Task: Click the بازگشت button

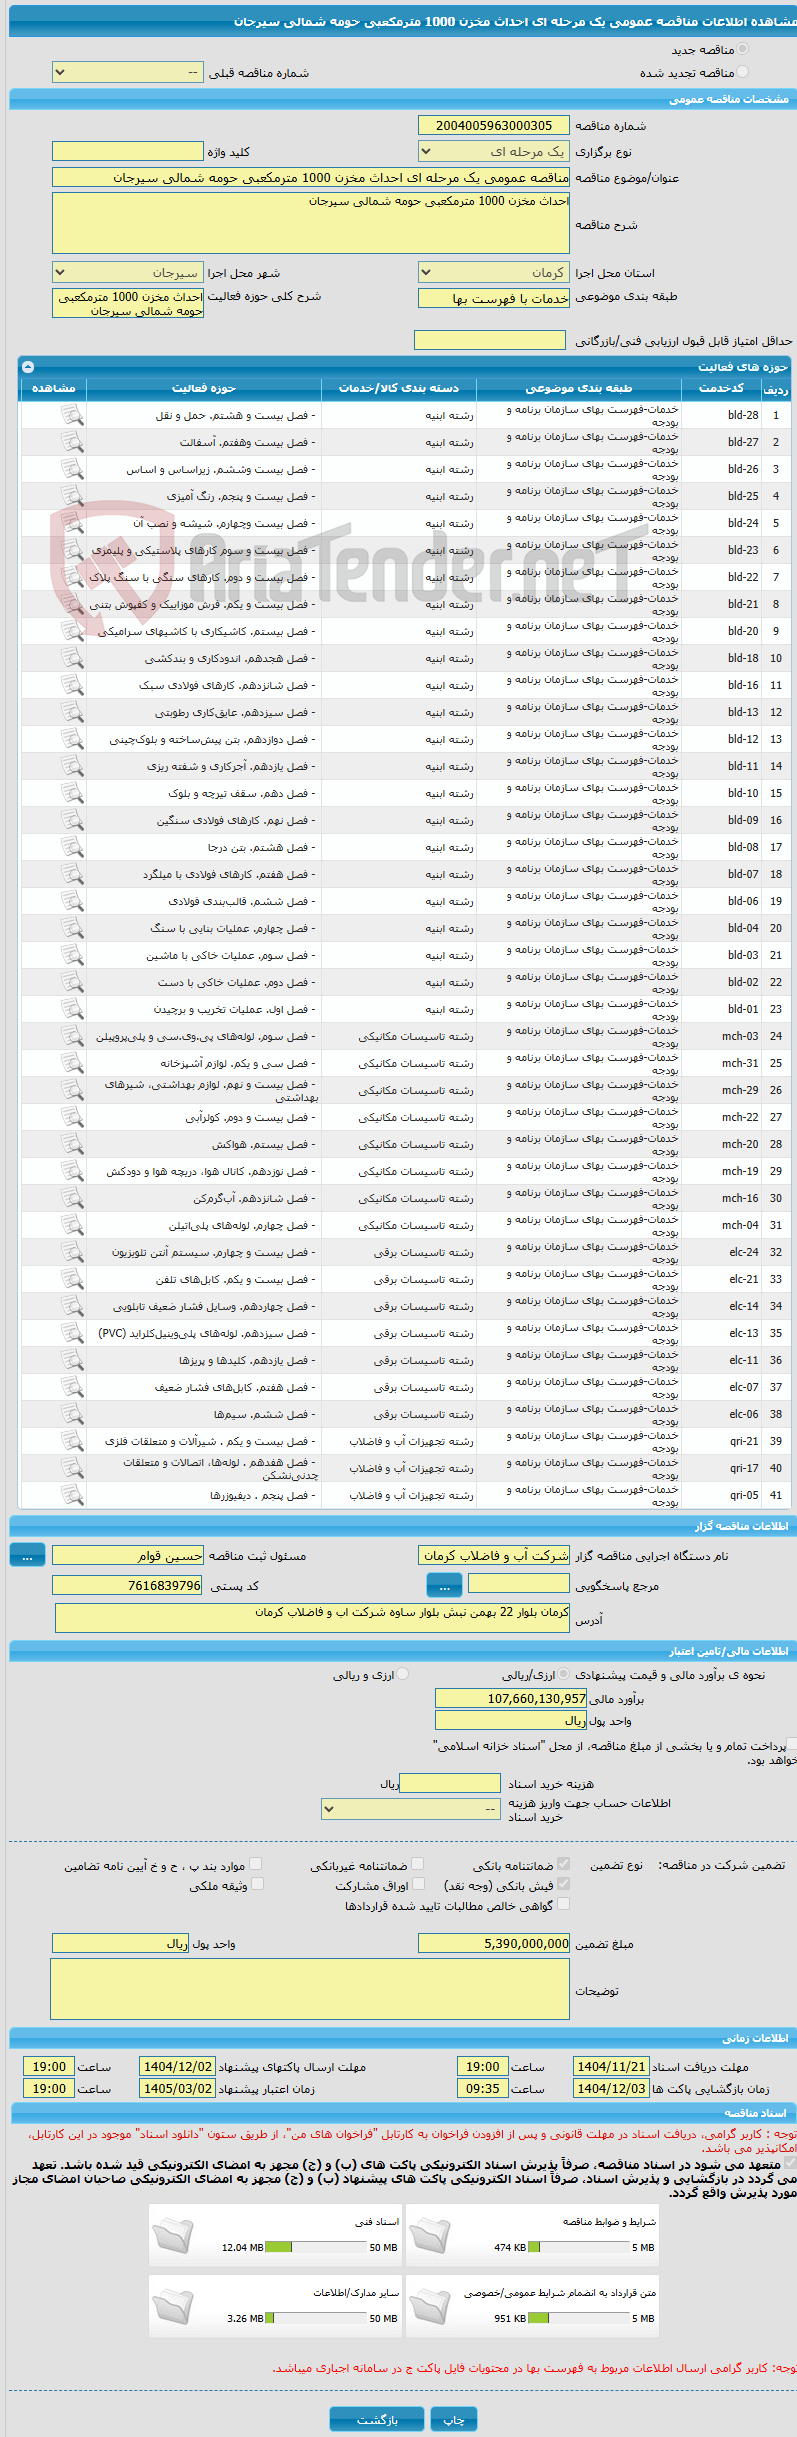Action: pos(377,2419)
